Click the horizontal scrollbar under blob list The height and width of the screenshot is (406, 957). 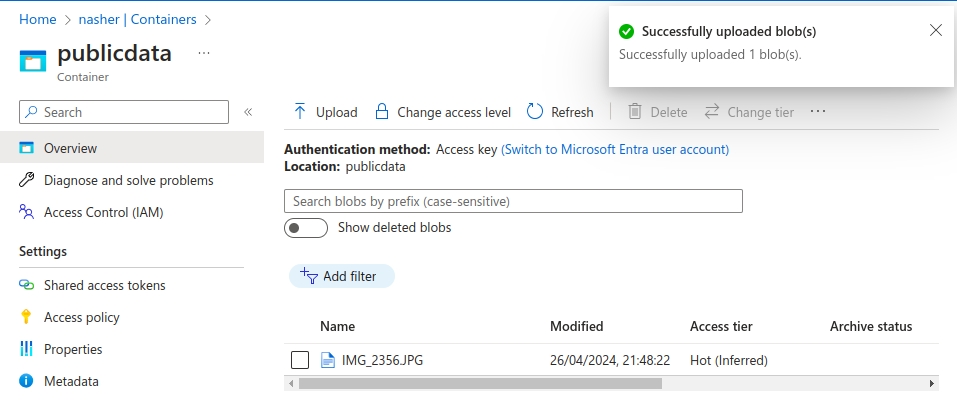480,383
